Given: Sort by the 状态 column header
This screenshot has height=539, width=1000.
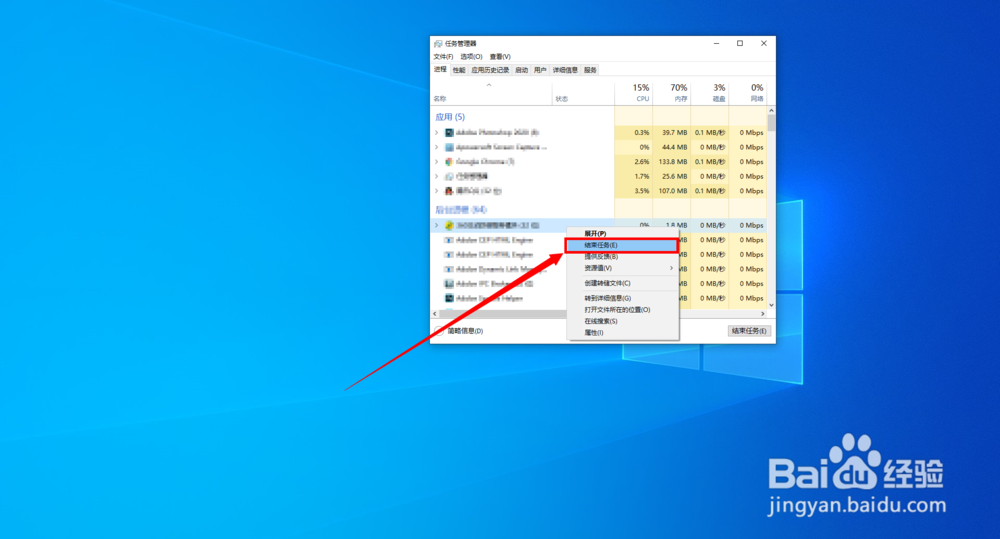Looking at the screenshot, I should pyautogui.click(x=584, y=93).
